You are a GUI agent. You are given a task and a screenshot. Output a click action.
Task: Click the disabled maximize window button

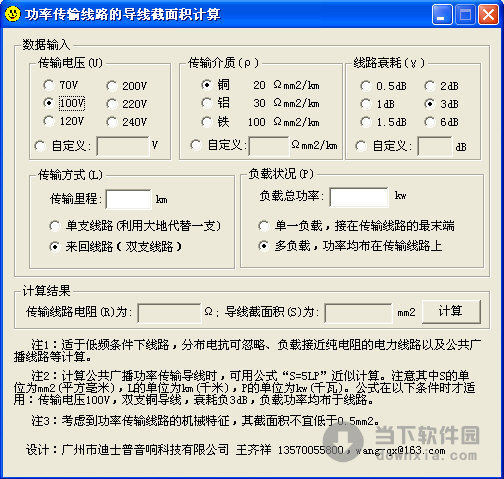coord(465,15)
